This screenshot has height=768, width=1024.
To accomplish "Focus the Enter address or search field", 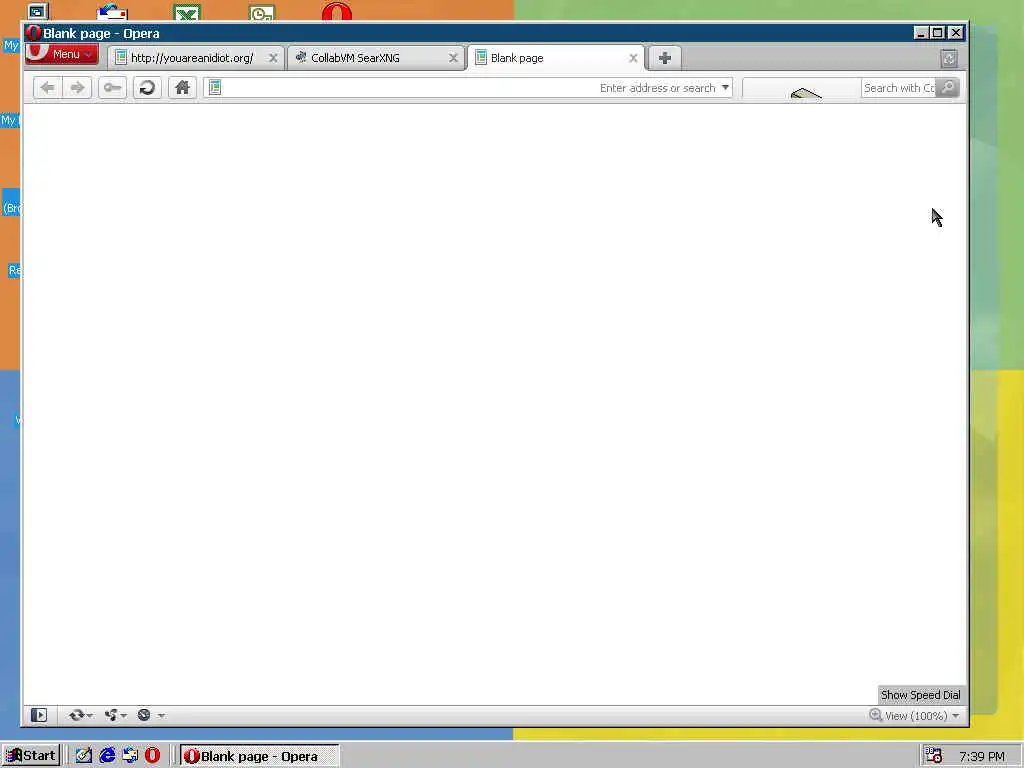I will tap(467, 88).
